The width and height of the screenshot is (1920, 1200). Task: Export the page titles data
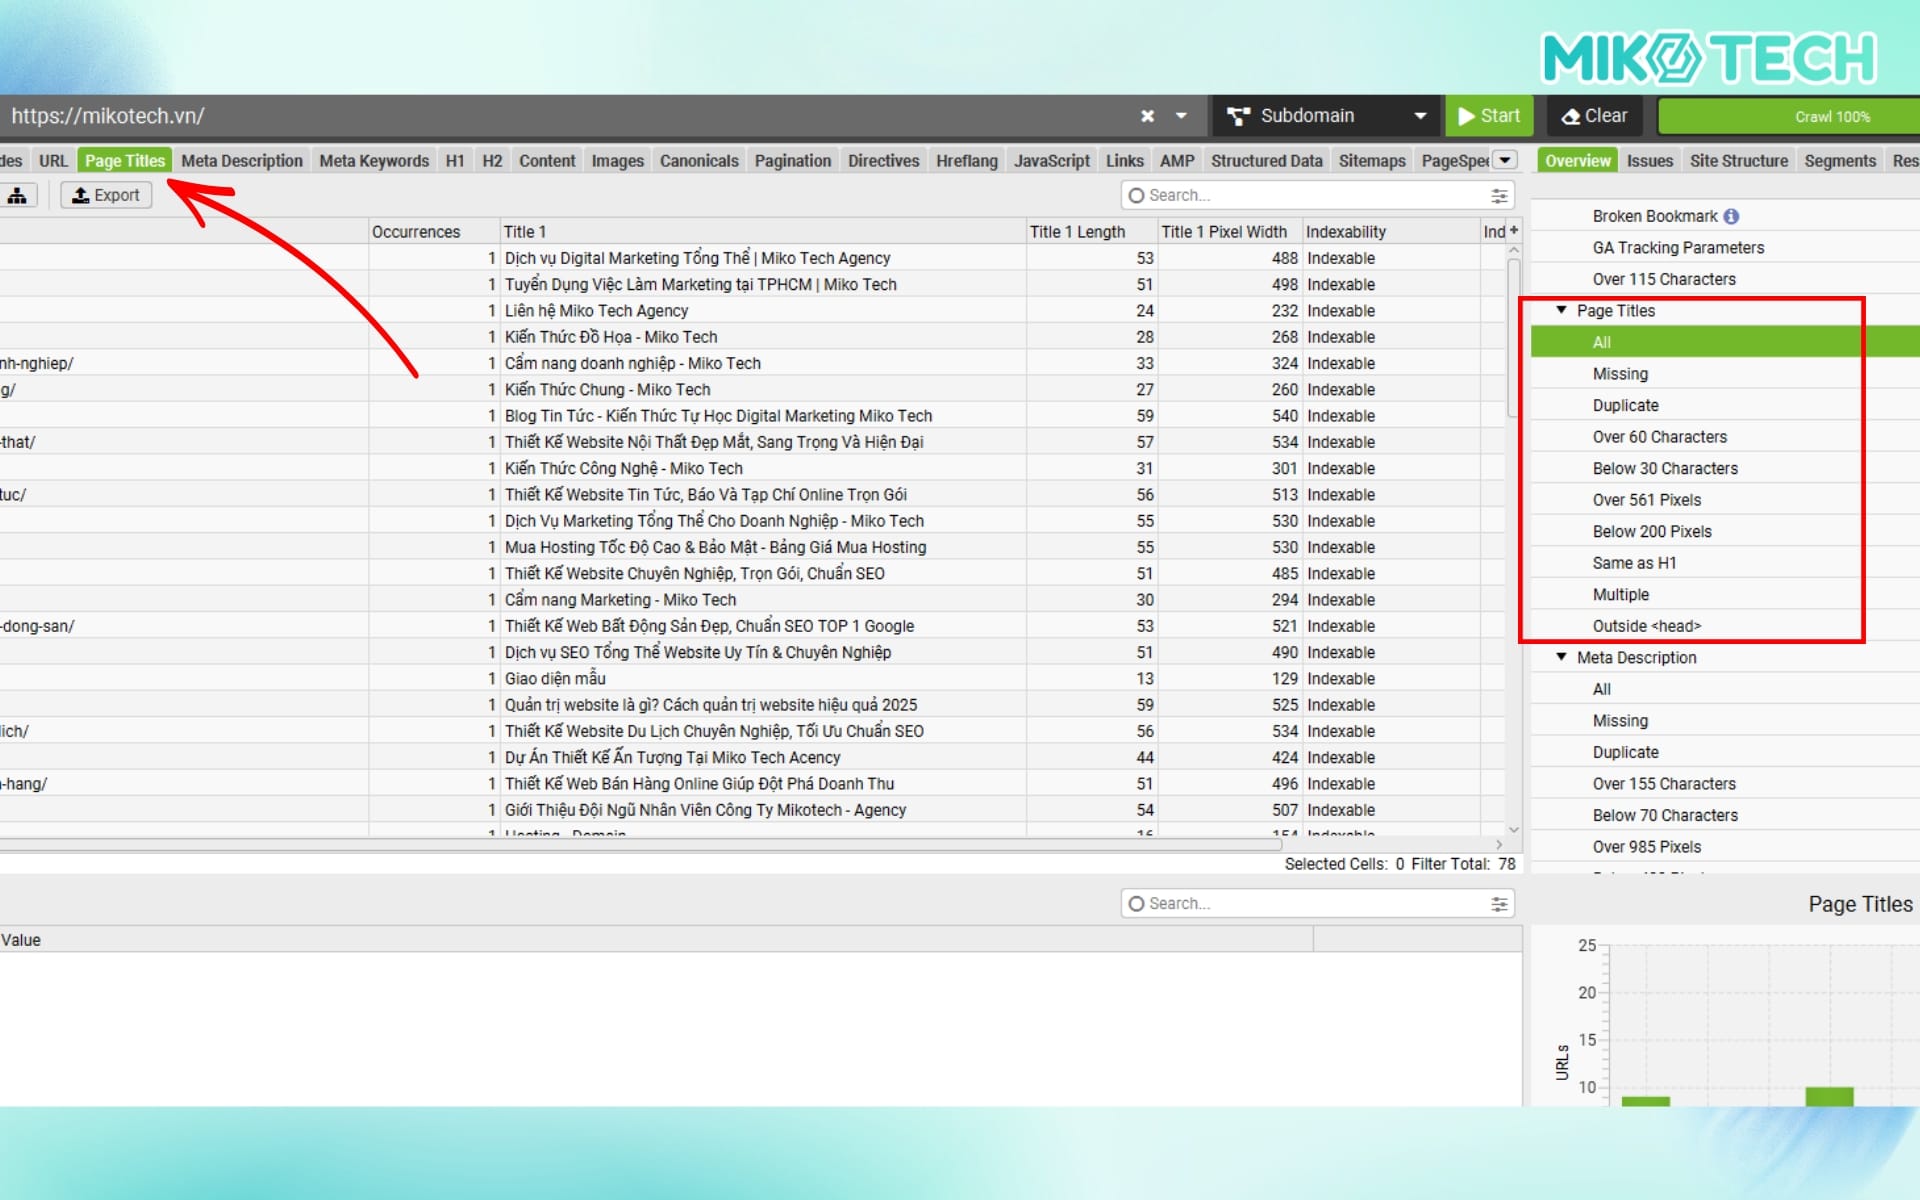[x=106, y=195]
